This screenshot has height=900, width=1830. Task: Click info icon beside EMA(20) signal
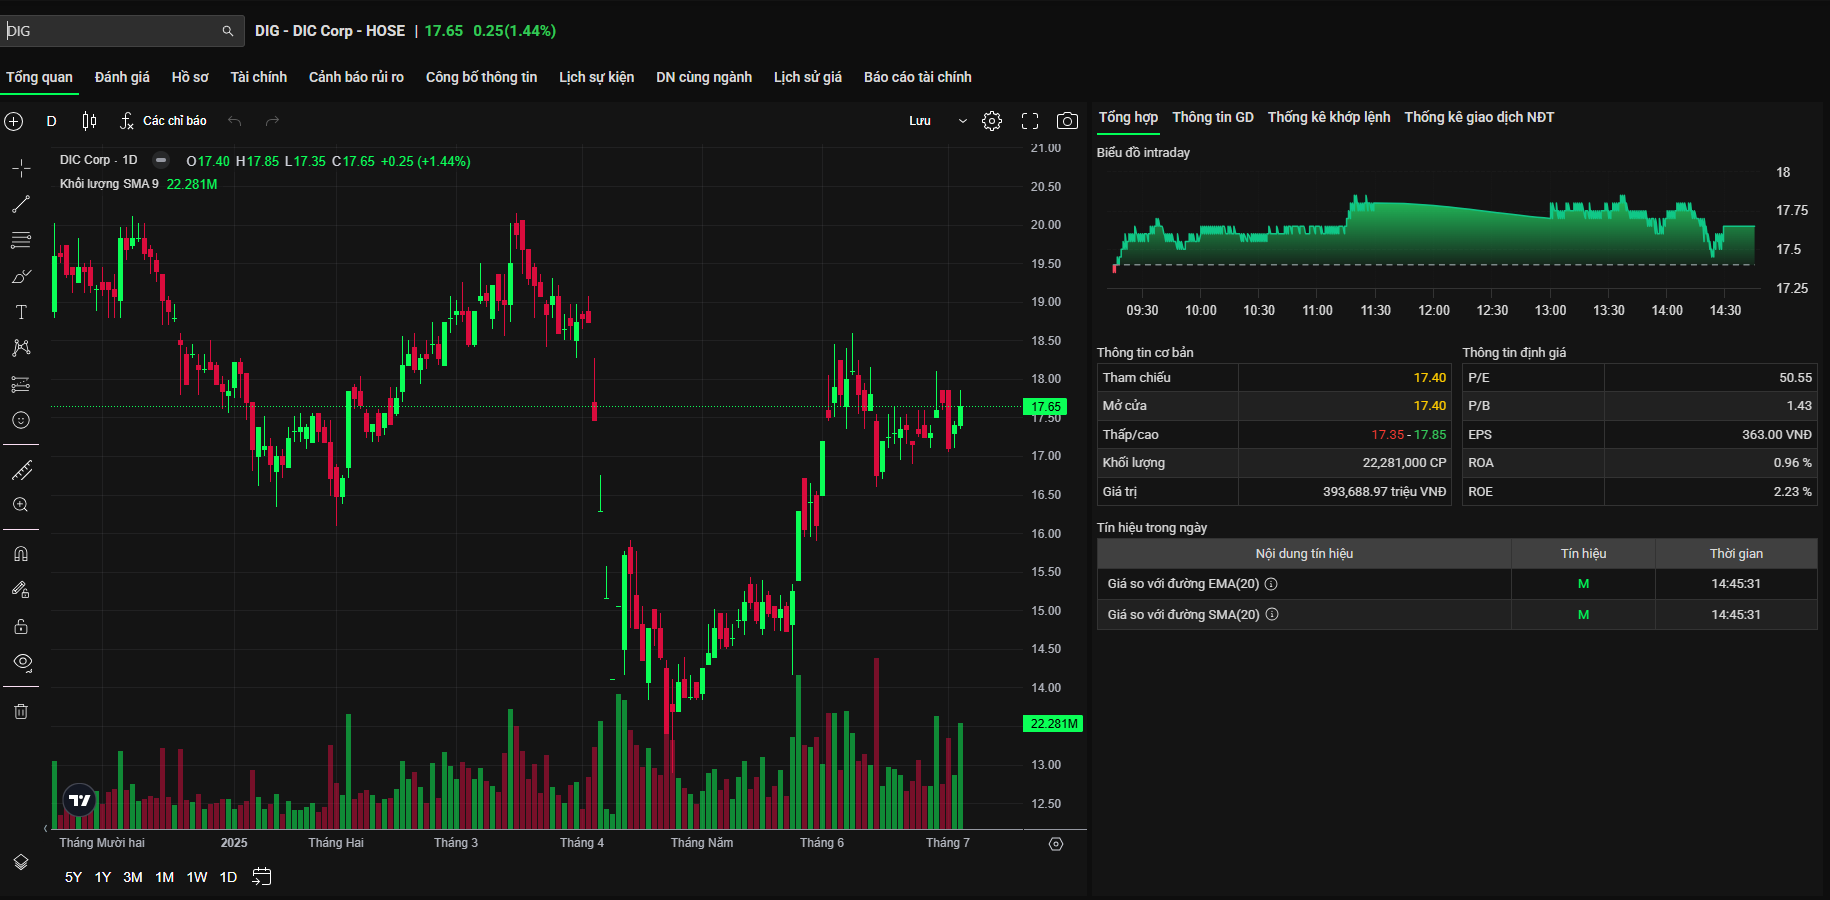coord(1271,584)
